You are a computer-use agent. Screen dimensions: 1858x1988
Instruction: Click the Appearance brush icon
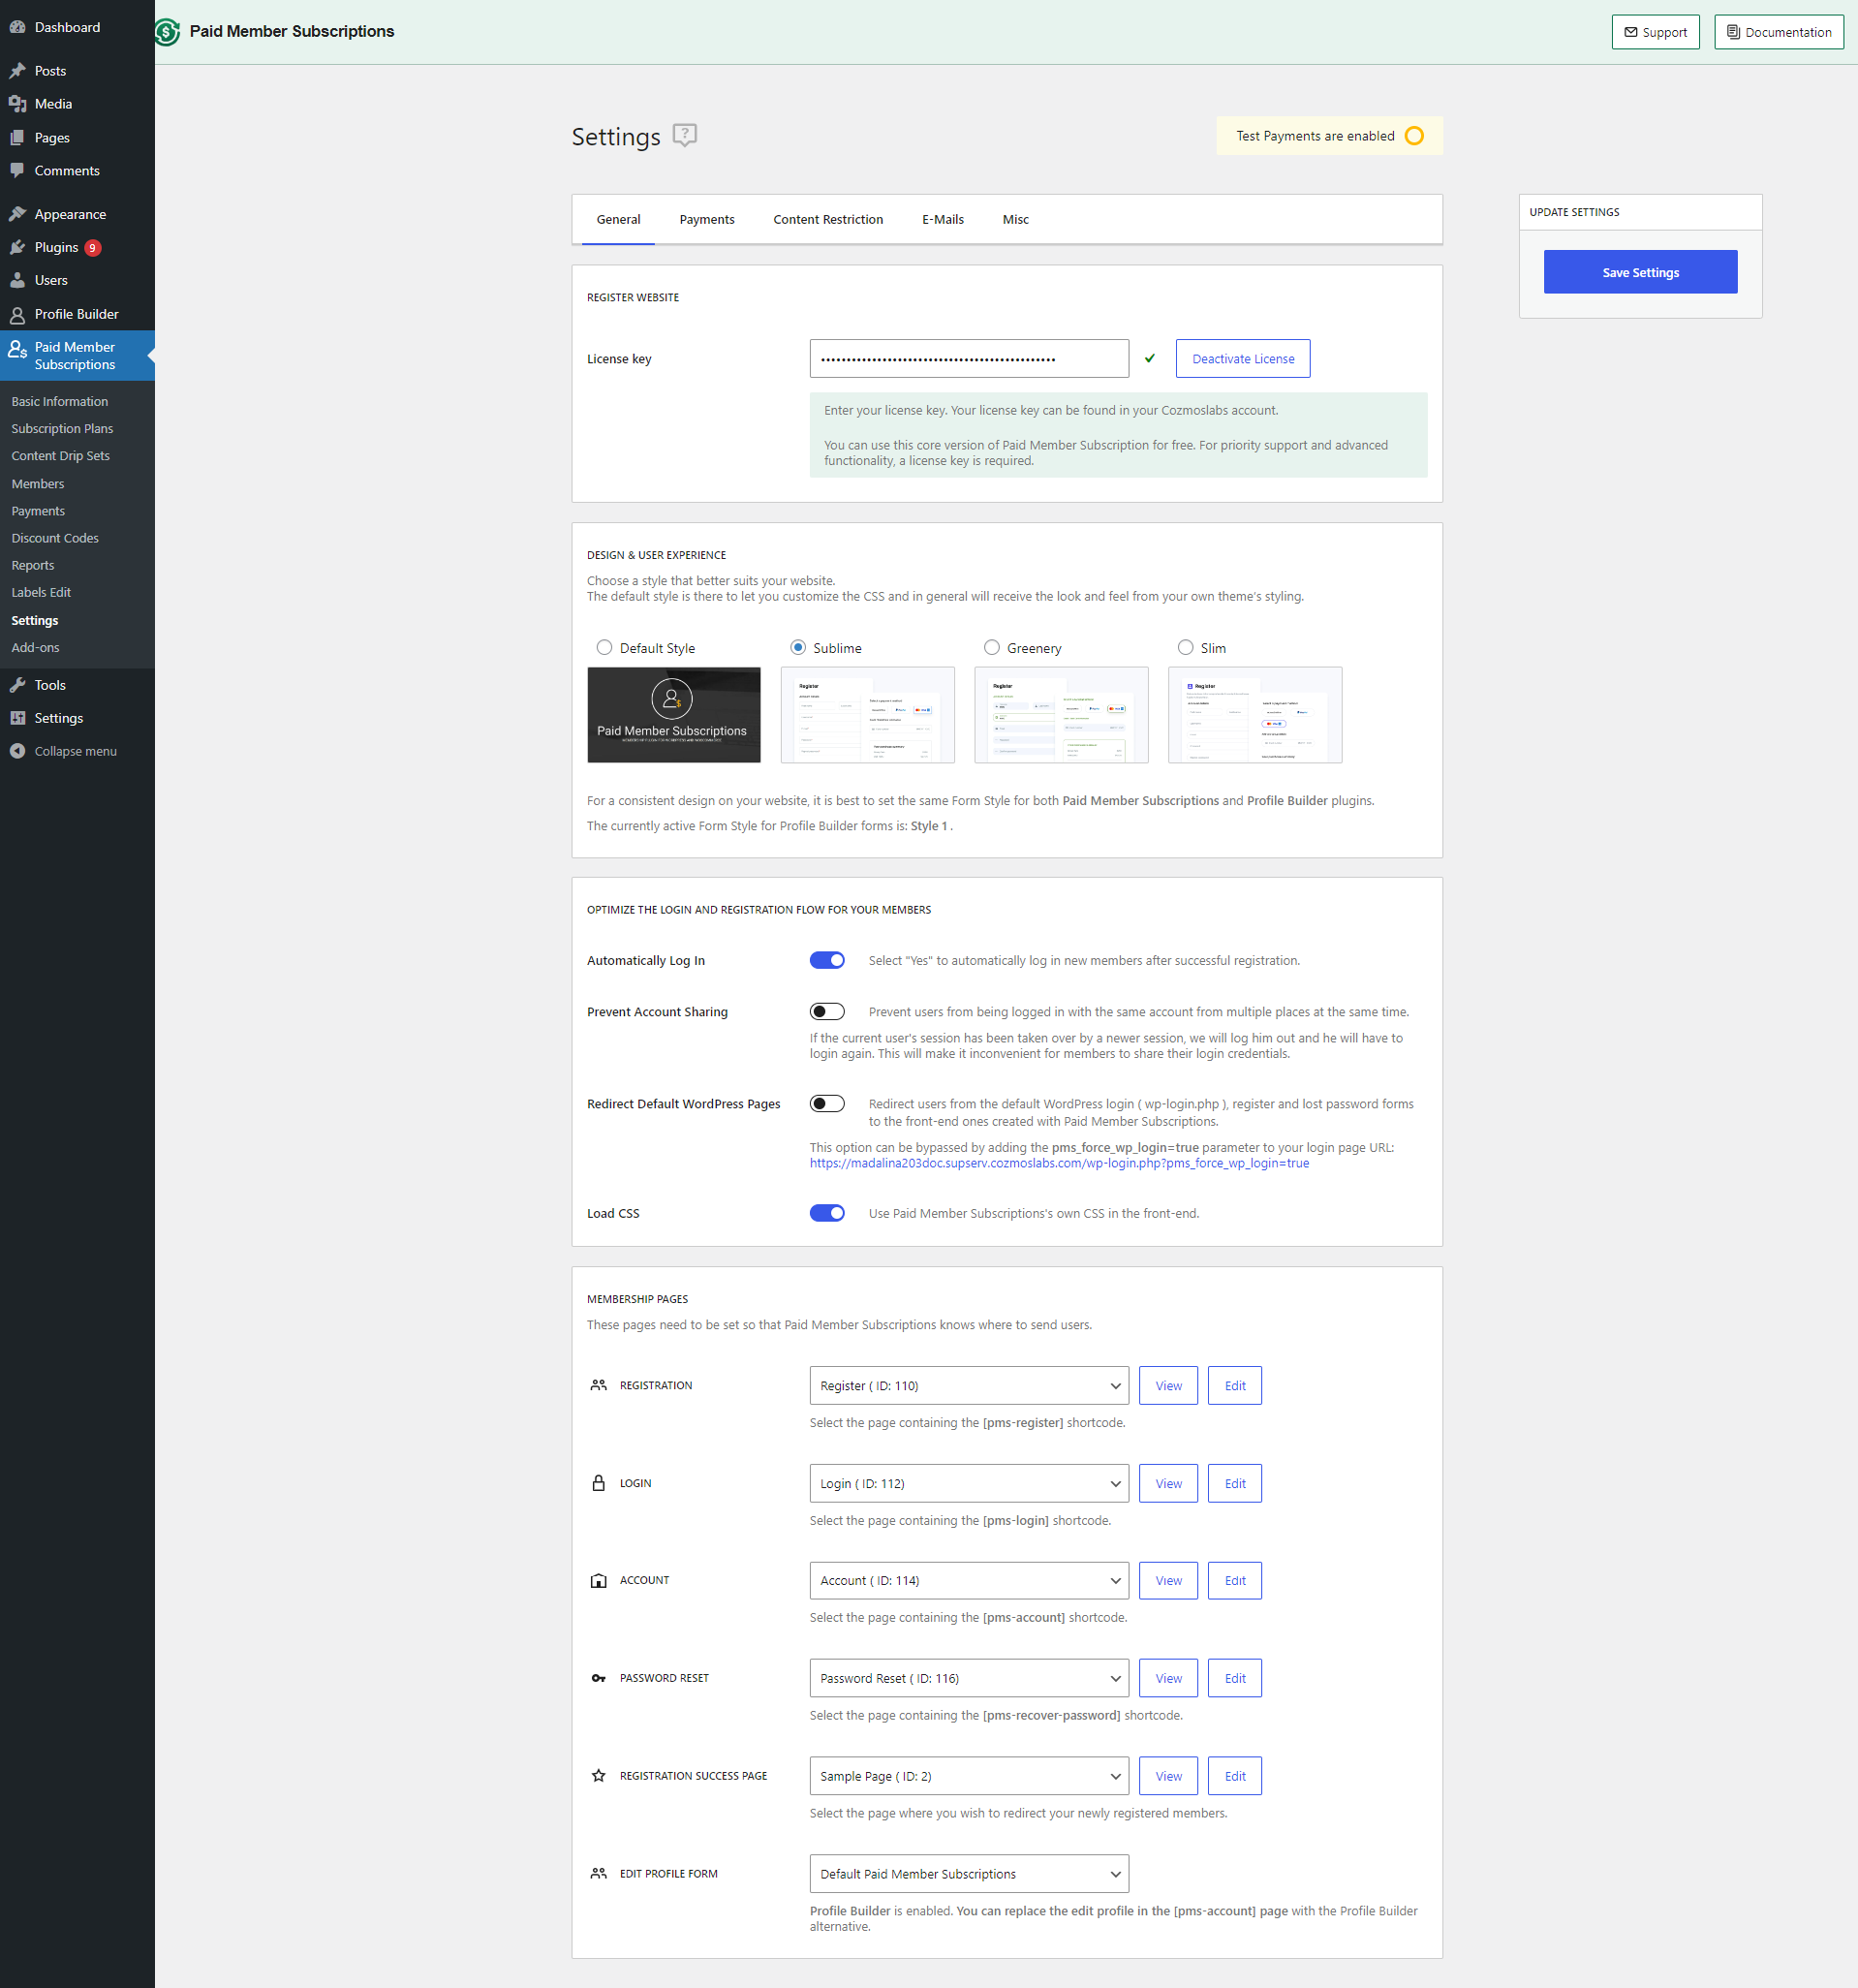[17, 214]
